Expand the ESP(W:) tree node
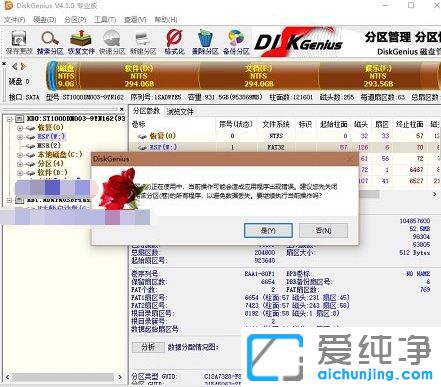The height and width of the screenshot is (387, 441). click(20, 137)
